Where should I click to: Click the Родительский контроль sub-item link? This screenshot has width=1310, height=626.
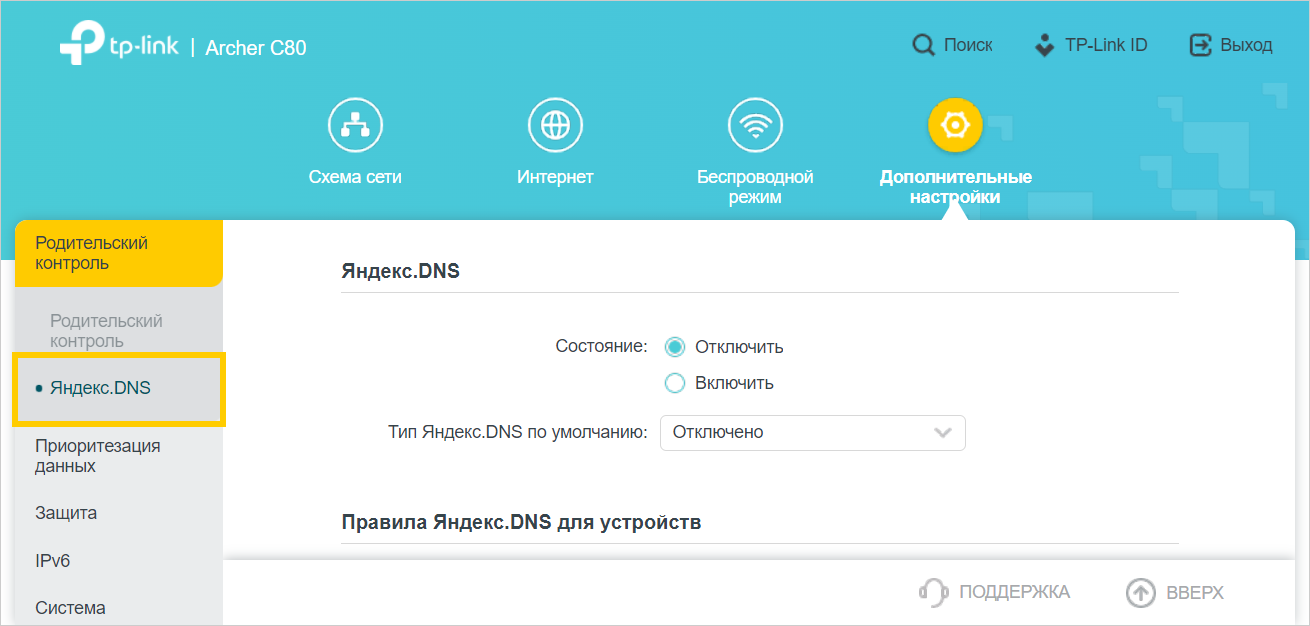point(106,331)
